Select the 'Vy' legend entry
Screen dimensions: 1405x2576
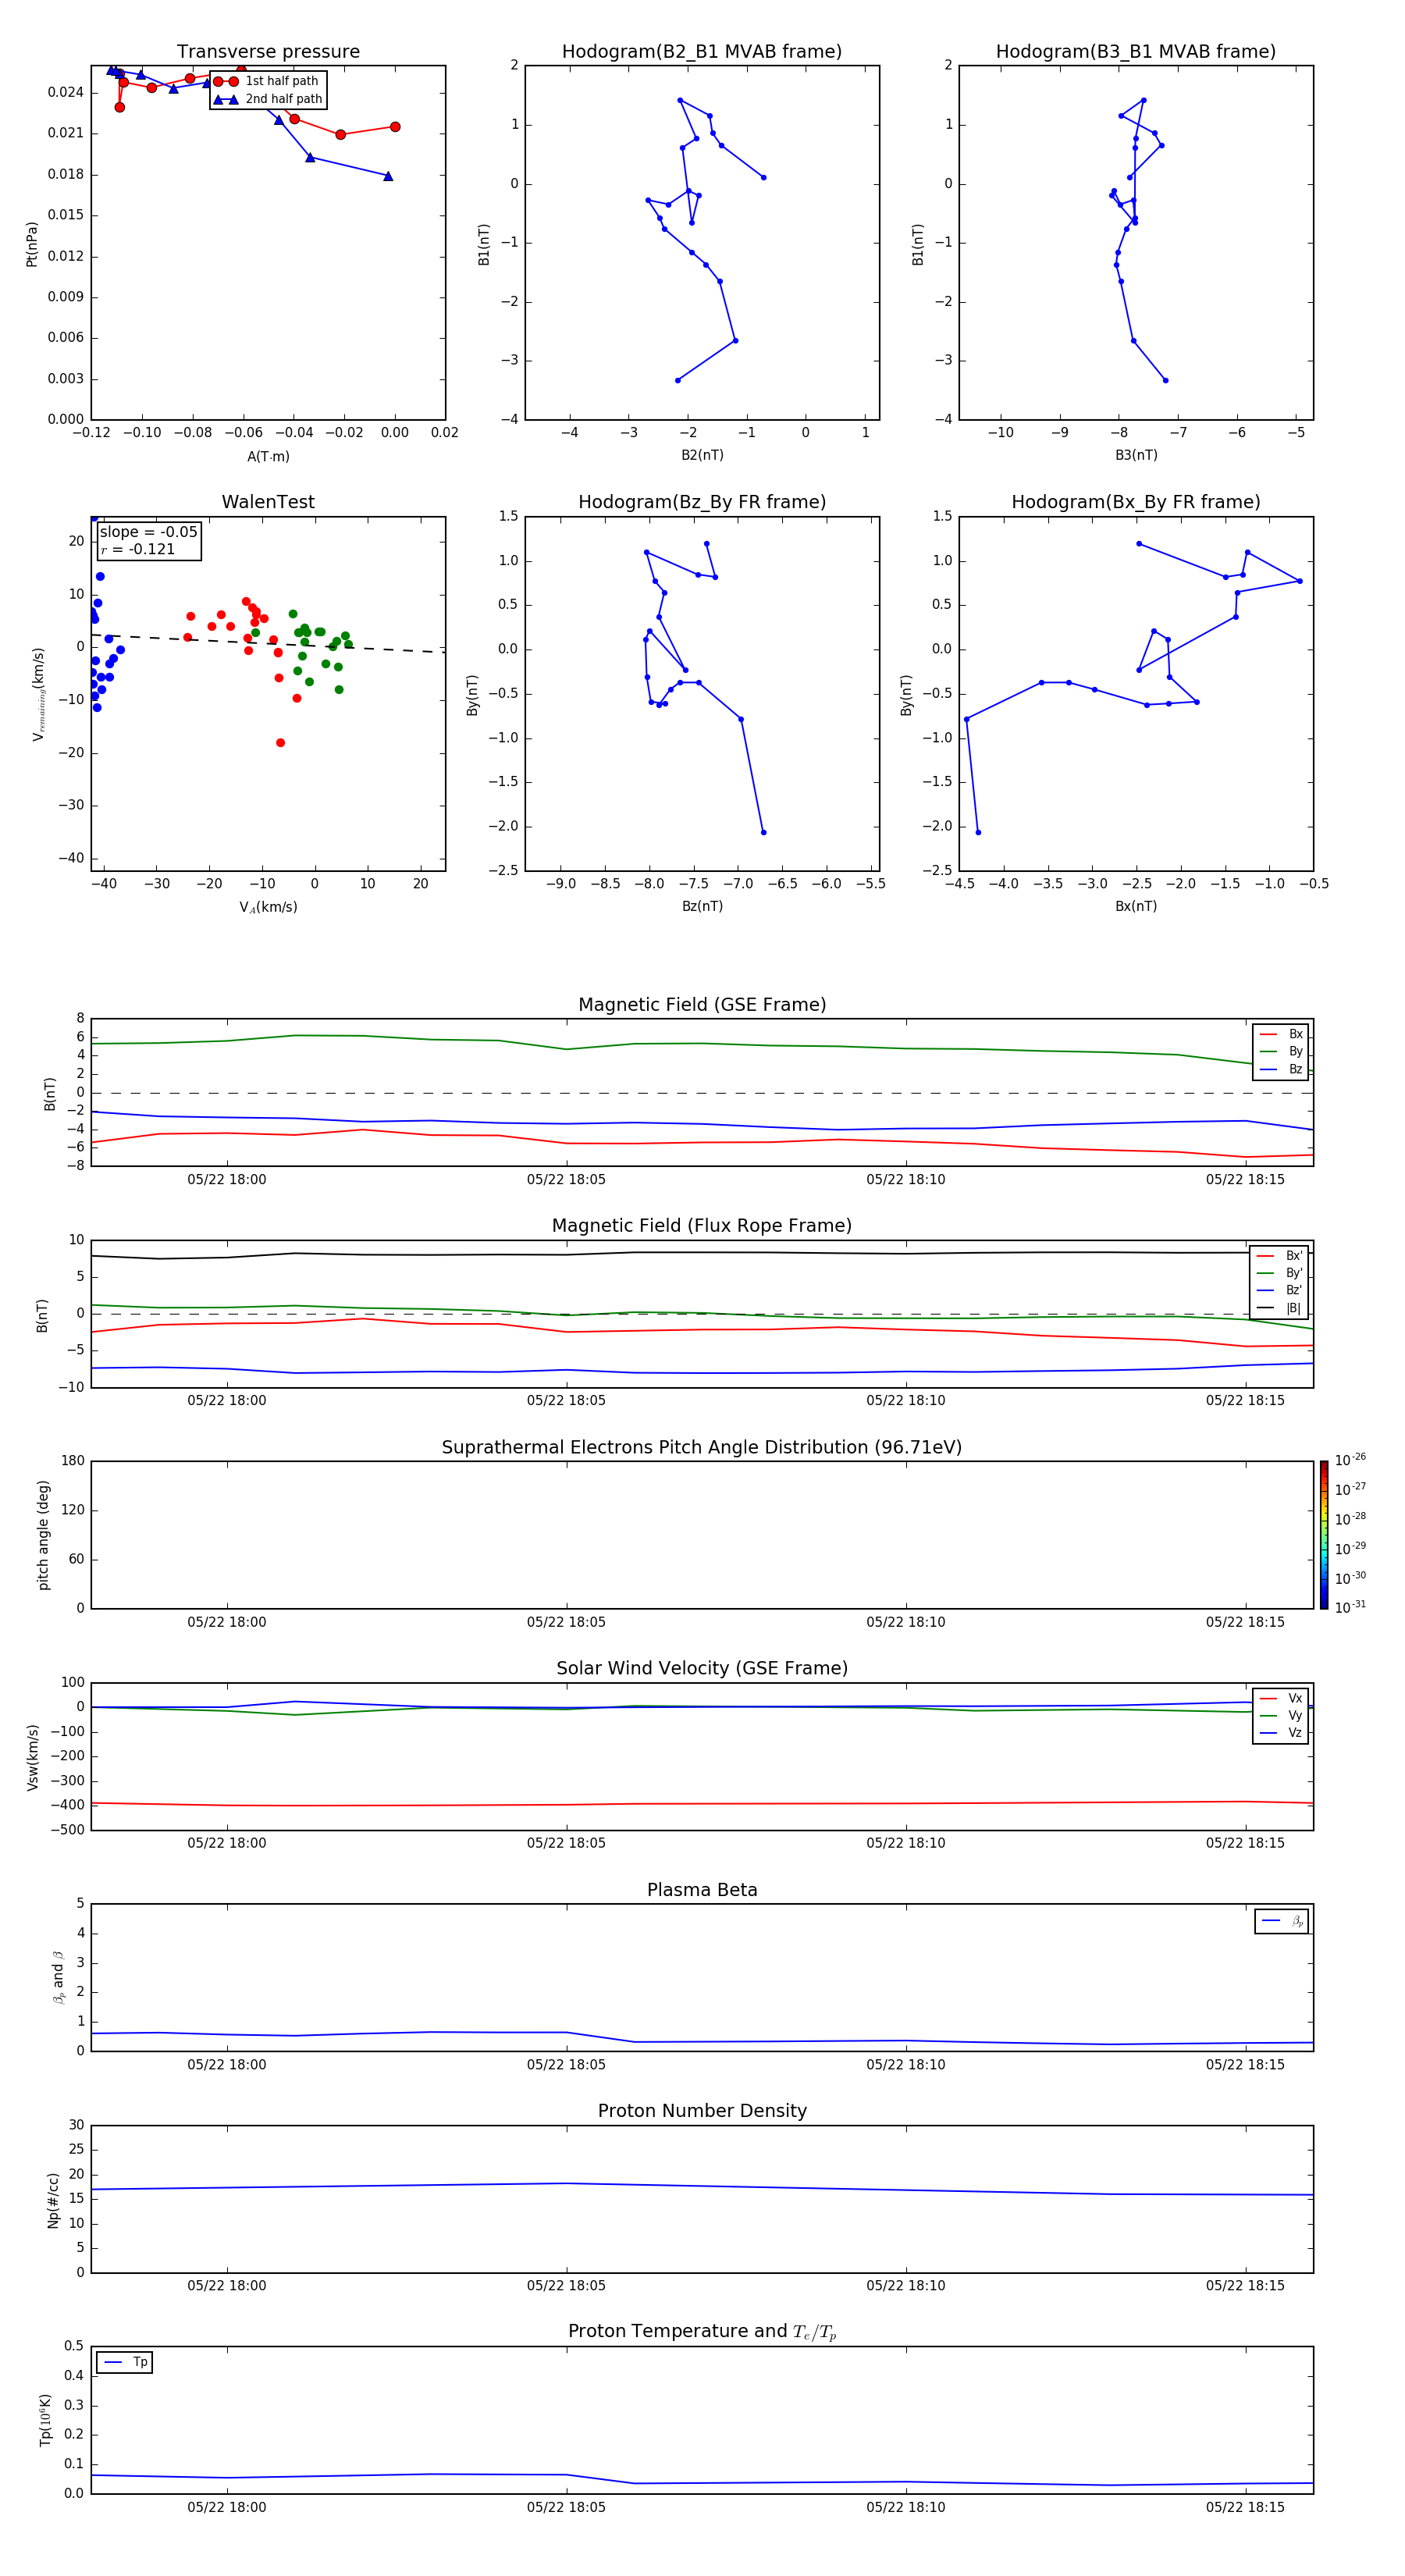pyautogui.click(x=1281, y=1715)
